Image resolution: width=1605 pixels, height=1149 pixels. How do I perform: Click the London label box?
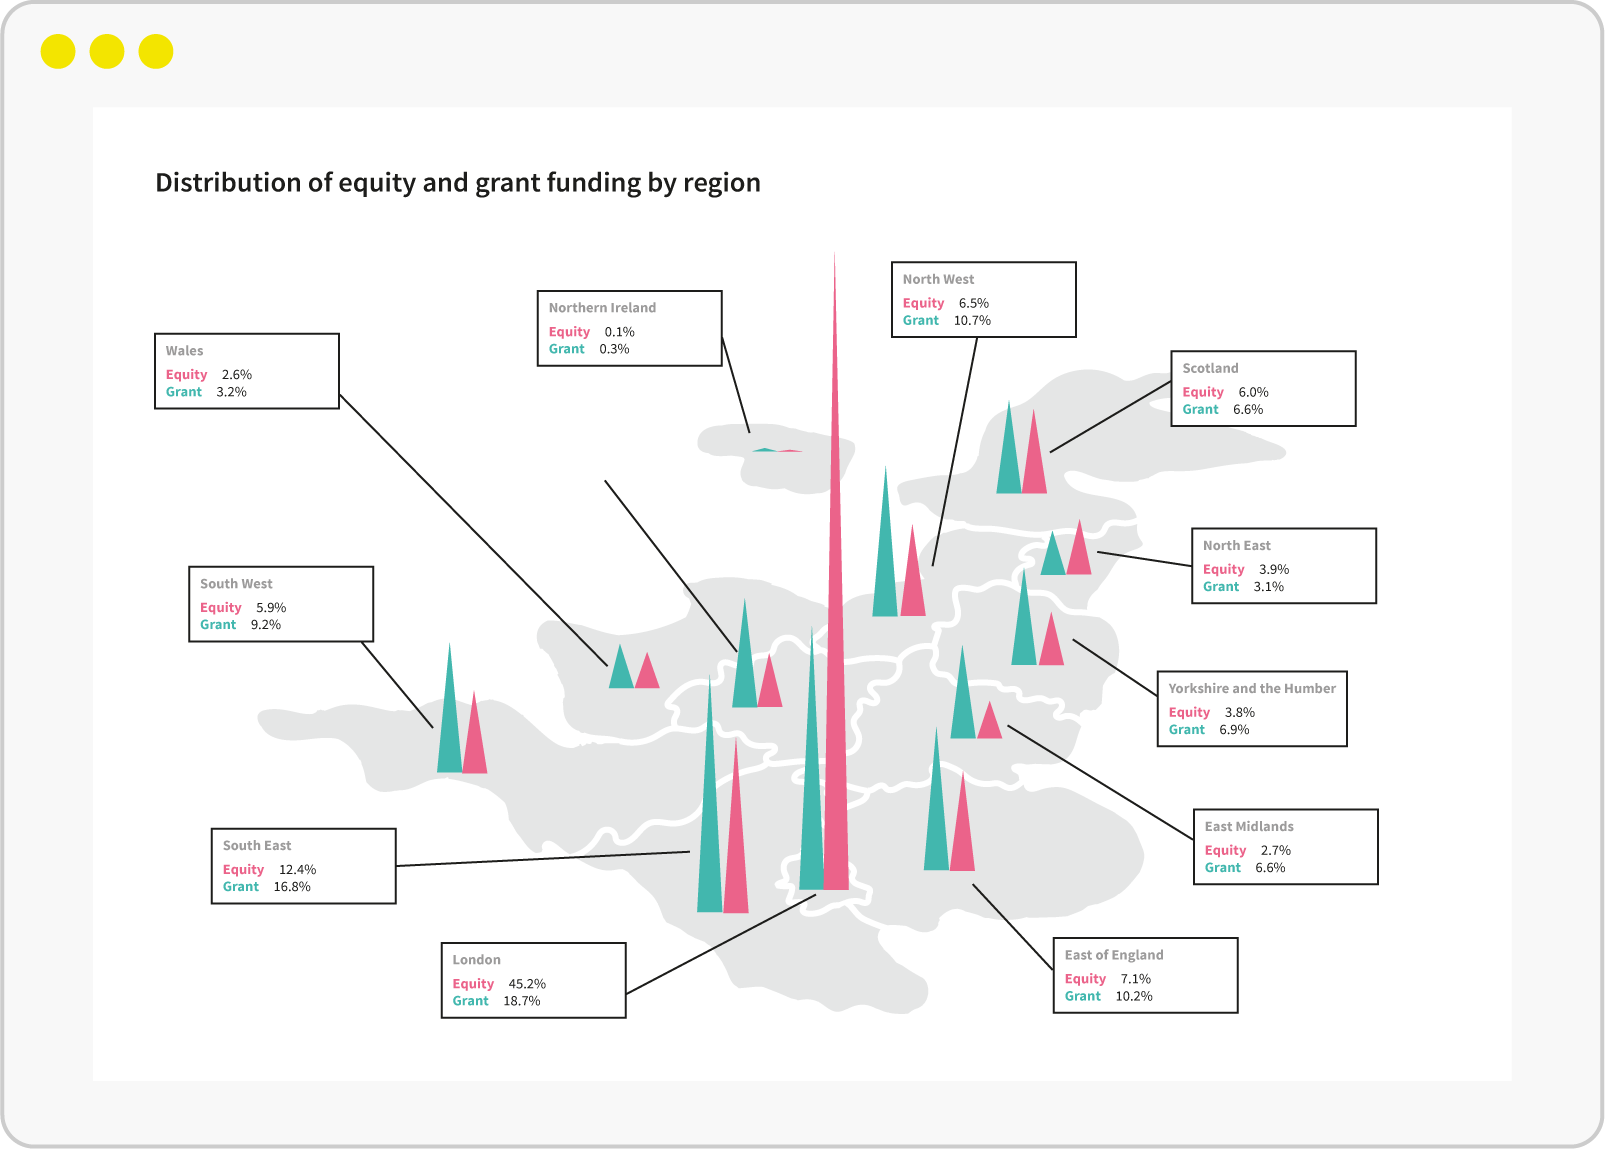(x=533, y=980)
